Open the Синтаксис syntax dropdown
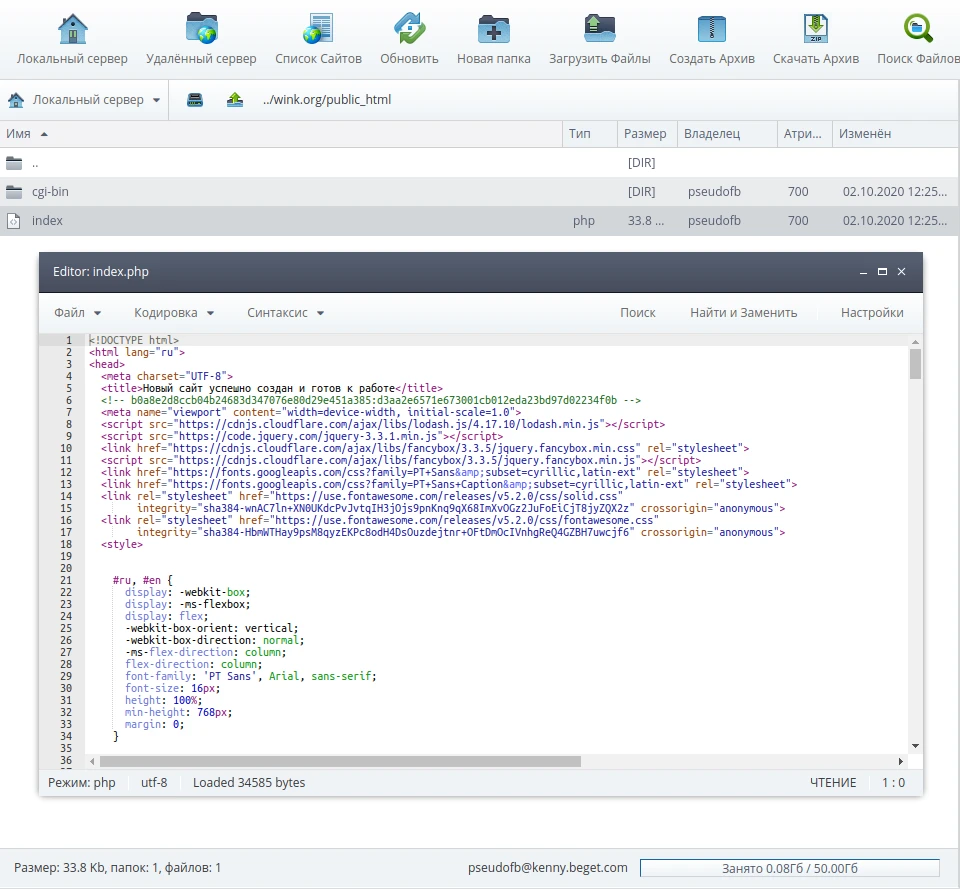960x889 pixels. click(x=285, y=313)
